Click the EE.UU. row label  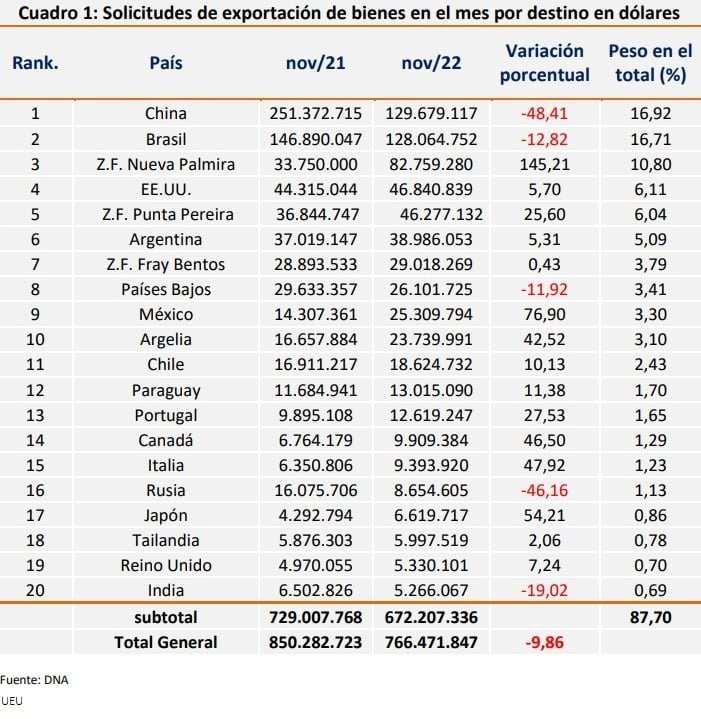(x=166, y=189)
